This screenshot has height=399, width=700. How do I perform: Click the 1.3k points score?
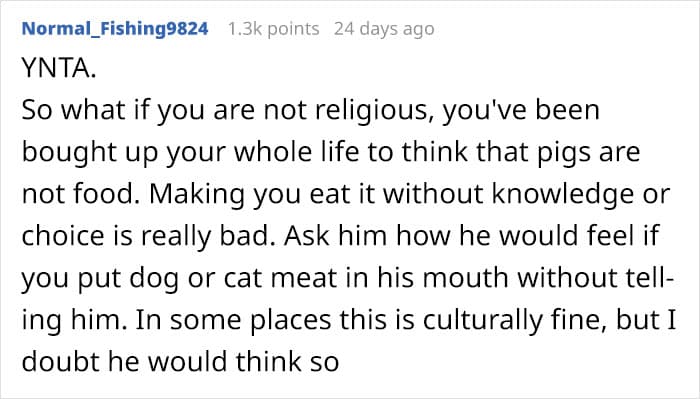pyautogui.click(x=273, y=29)
